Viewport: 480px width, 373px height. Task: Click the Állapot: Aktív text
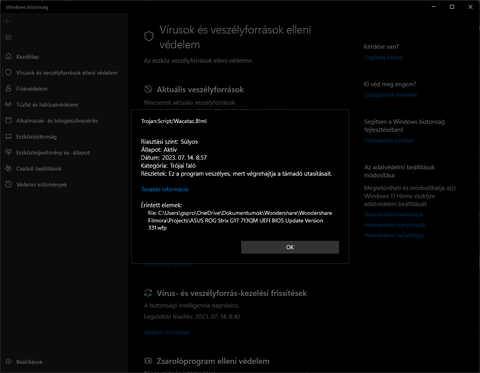(x=159, y=150)
